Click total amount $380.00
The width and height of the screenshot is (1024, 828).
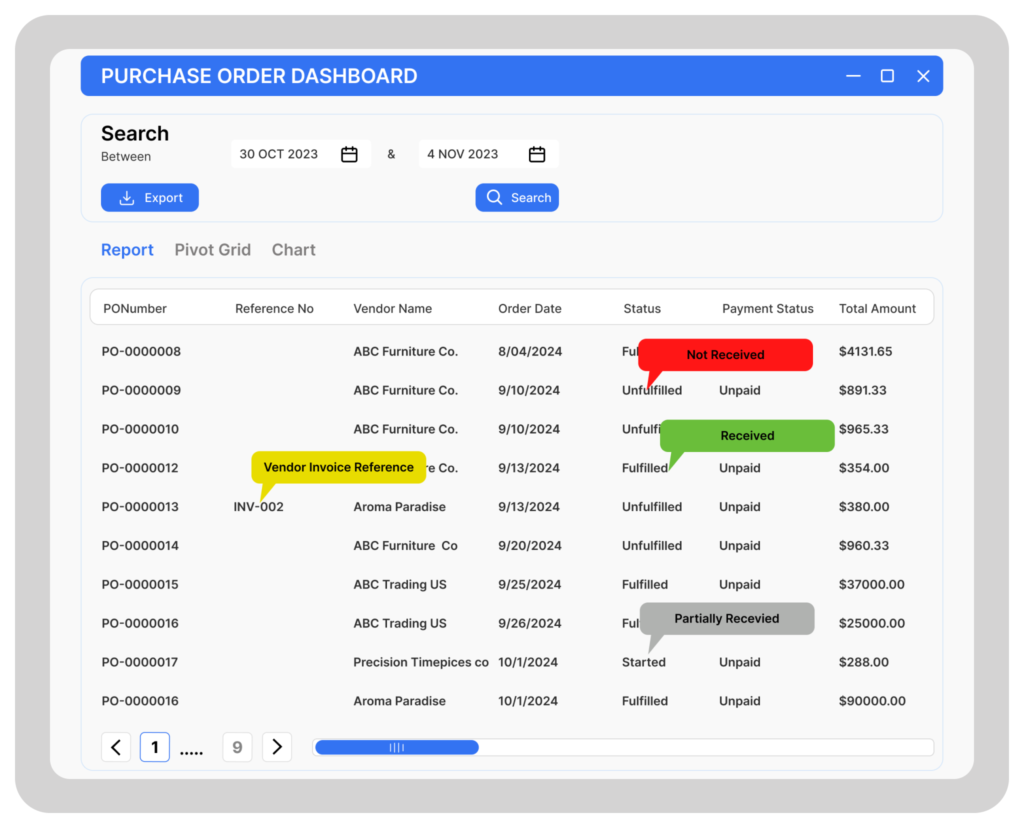(864, 507)
